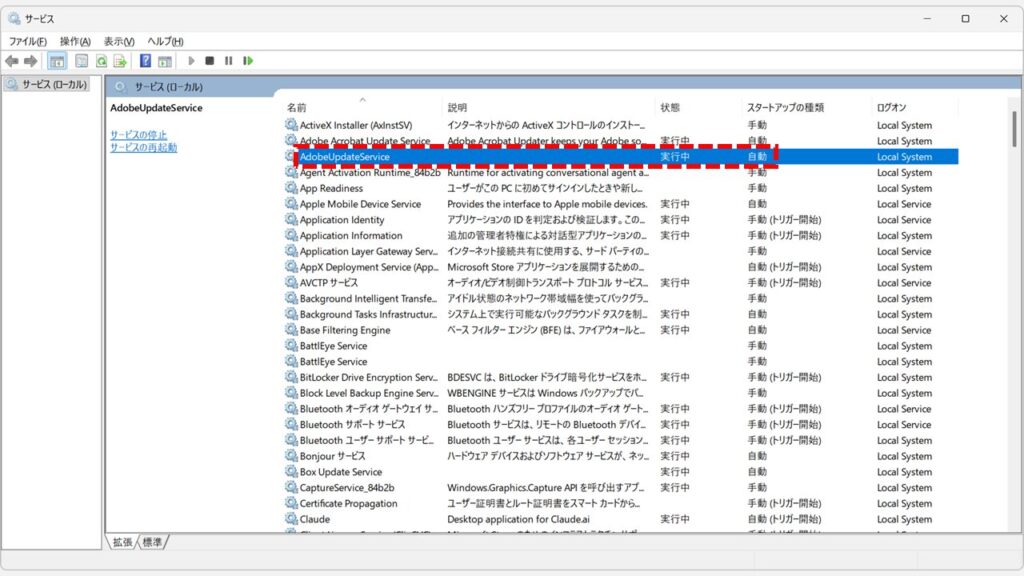Click the Start Service play icon

[191, 61]
